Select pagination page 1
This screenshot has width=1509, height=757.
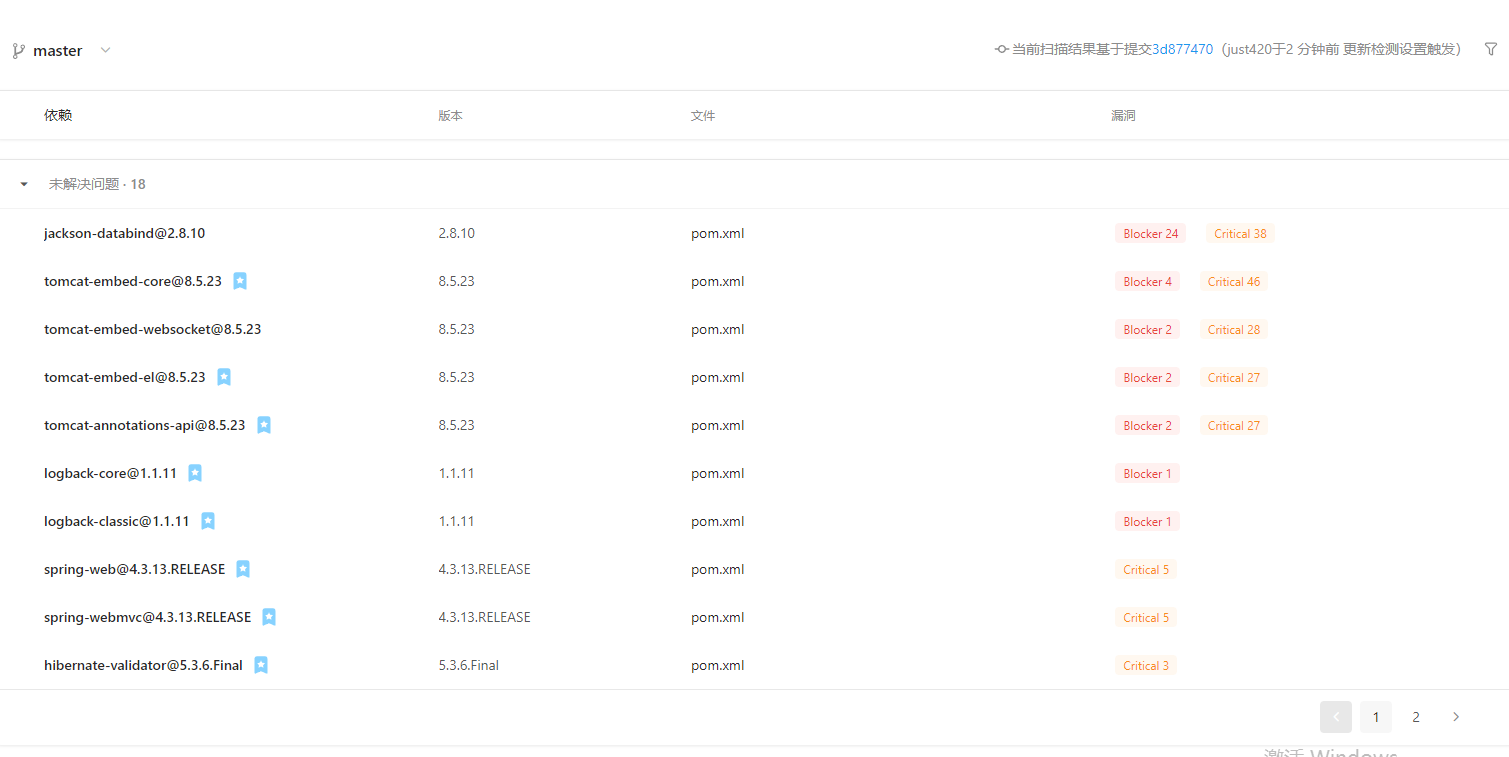point(1376,717)
